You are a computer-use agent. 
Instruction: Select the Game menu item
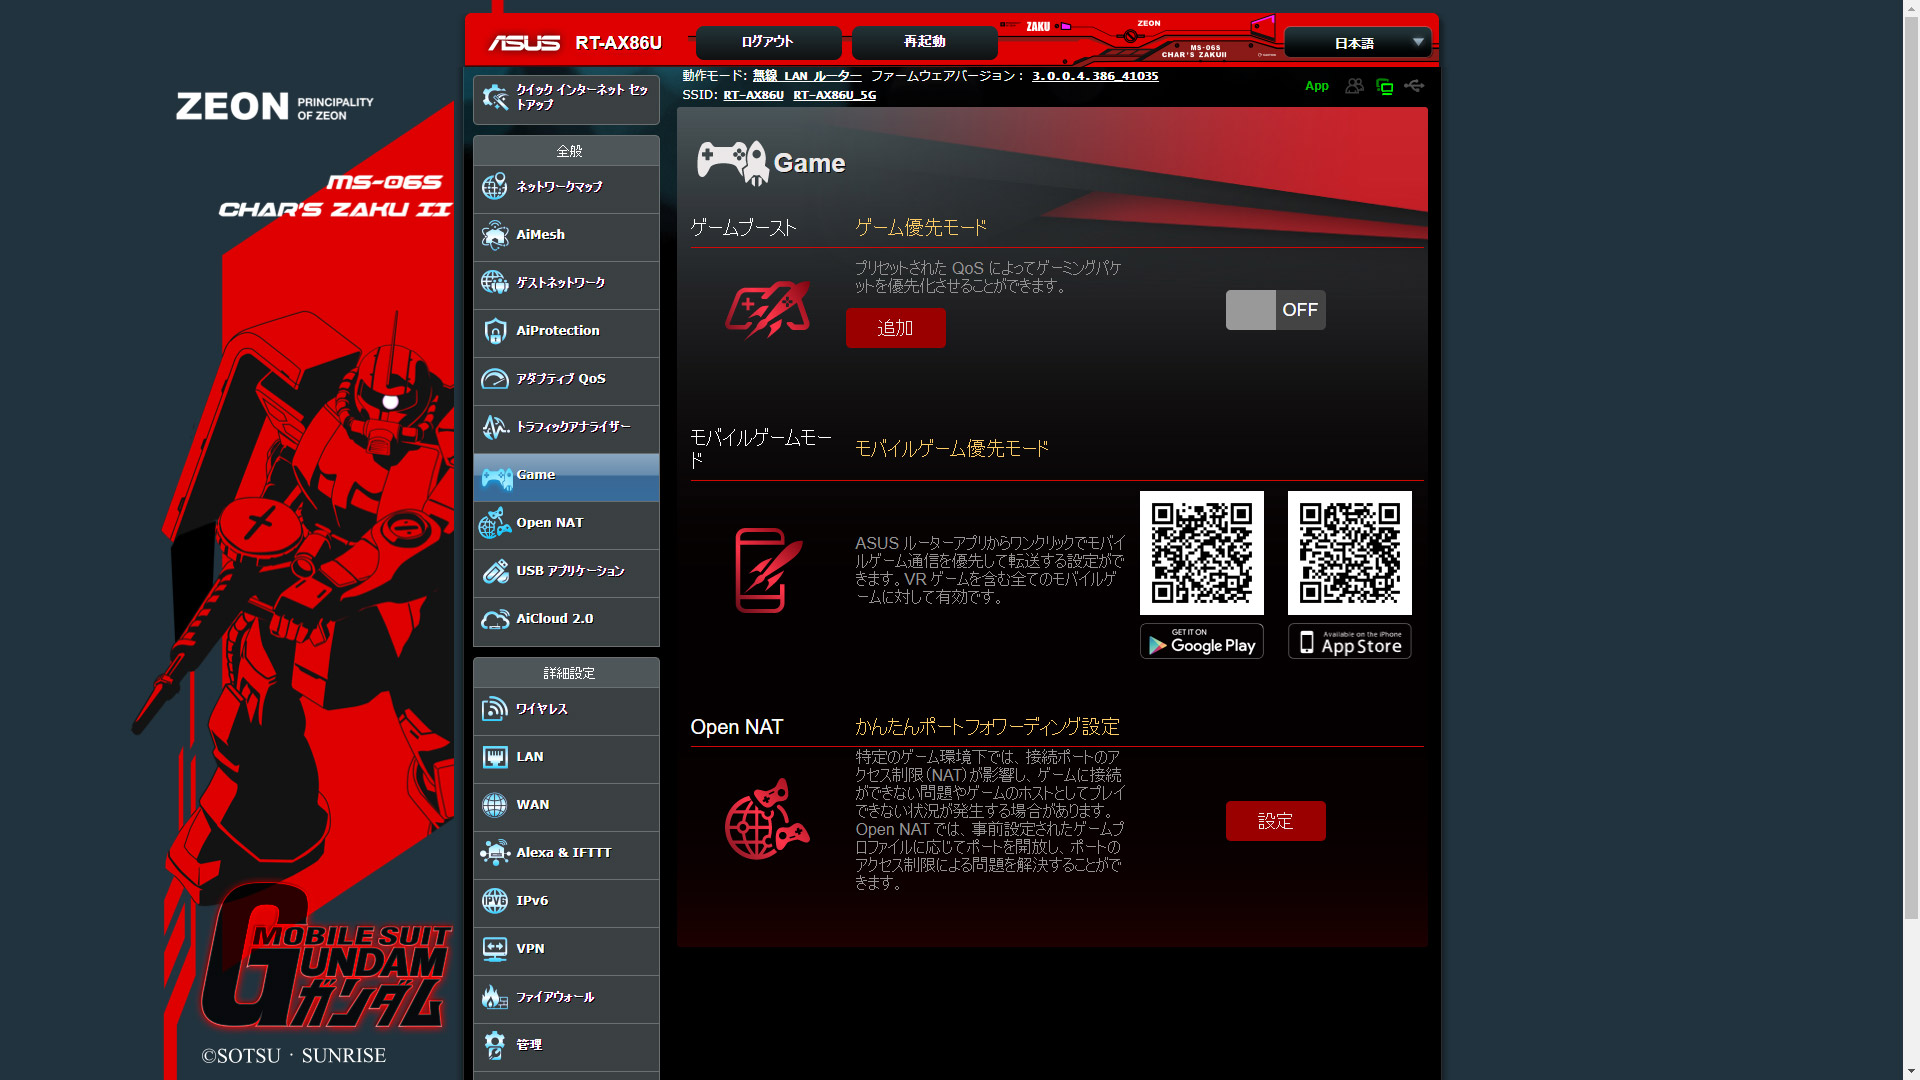(x=566, y=475)
